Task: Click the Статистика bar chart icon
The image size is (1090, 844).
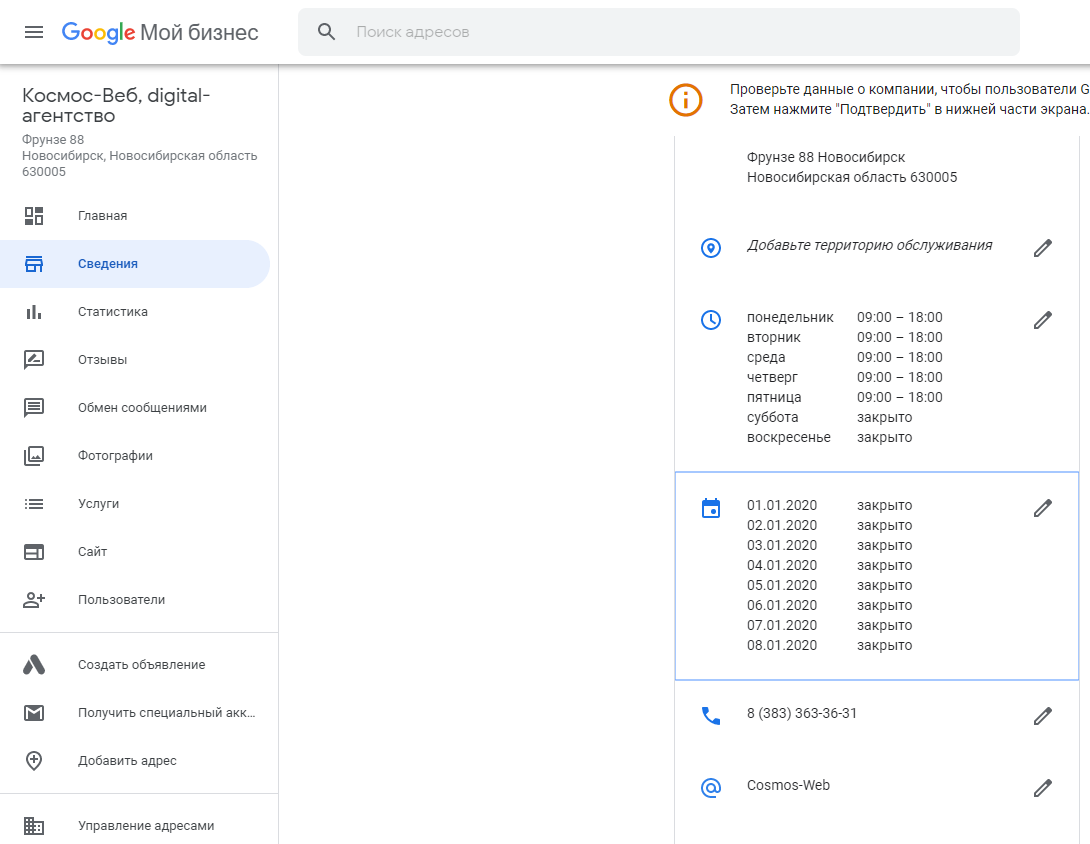Action: [33, 311]
